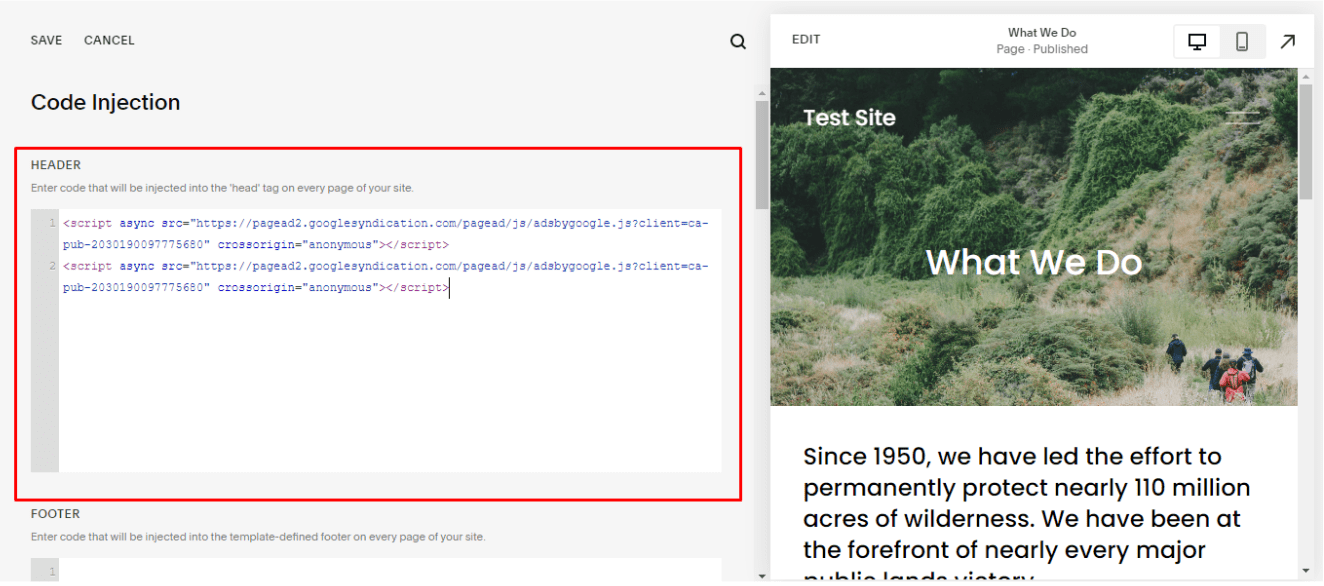Click the 'Page · Published' status text
1324x586 pixels.
point(1042,49)
